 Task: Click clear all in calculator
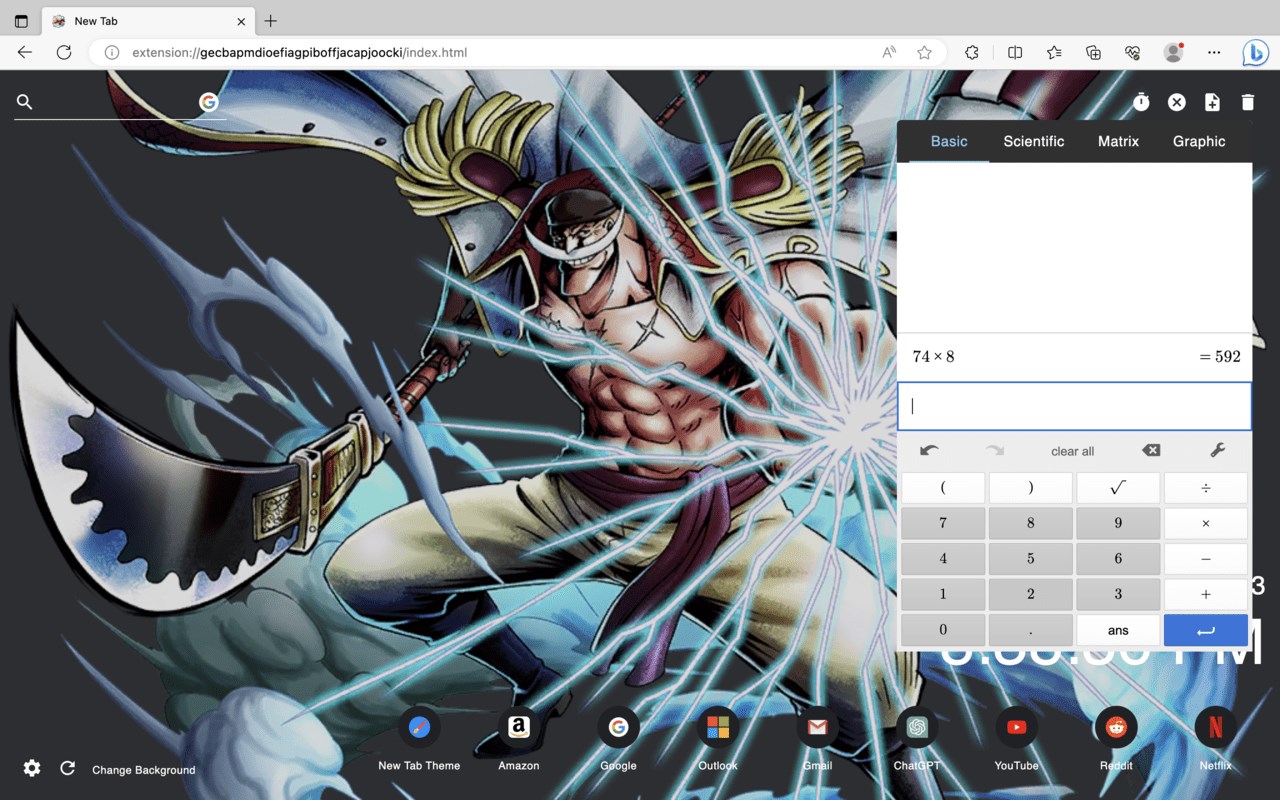pyautogui.click(x=1073, y=452)
